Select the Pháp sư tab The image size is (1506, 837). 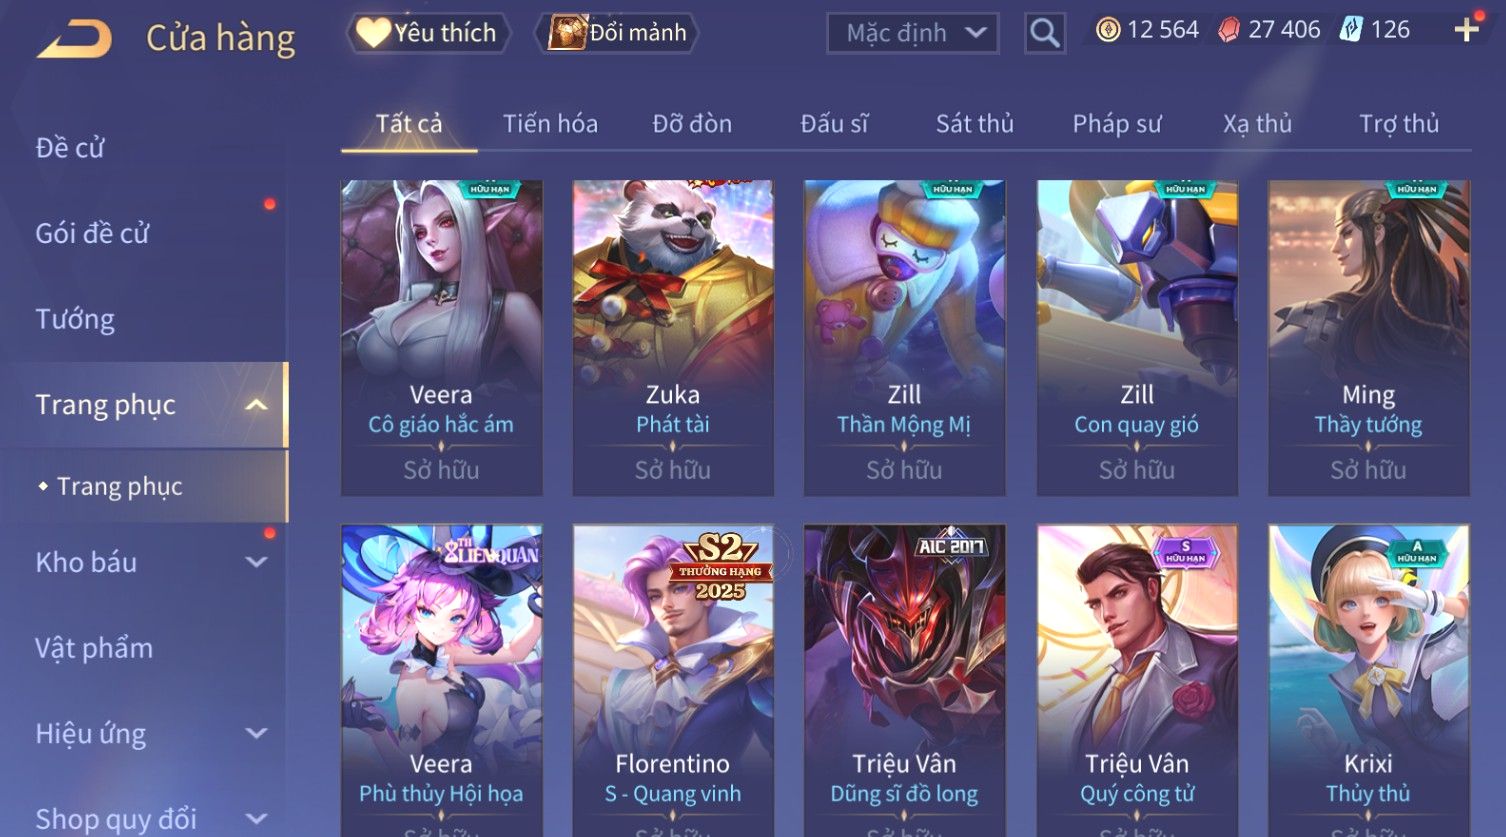pyautogui.click(x=1117, y=124)
